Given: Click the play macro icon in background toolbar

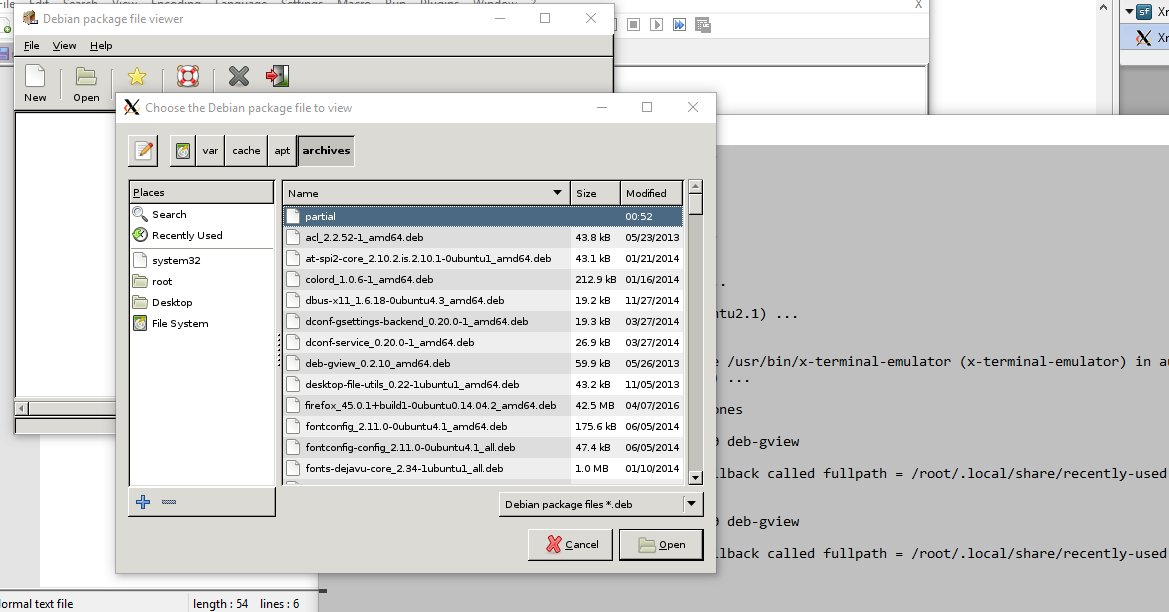Looking at the screenshot, I should (656, 25).
